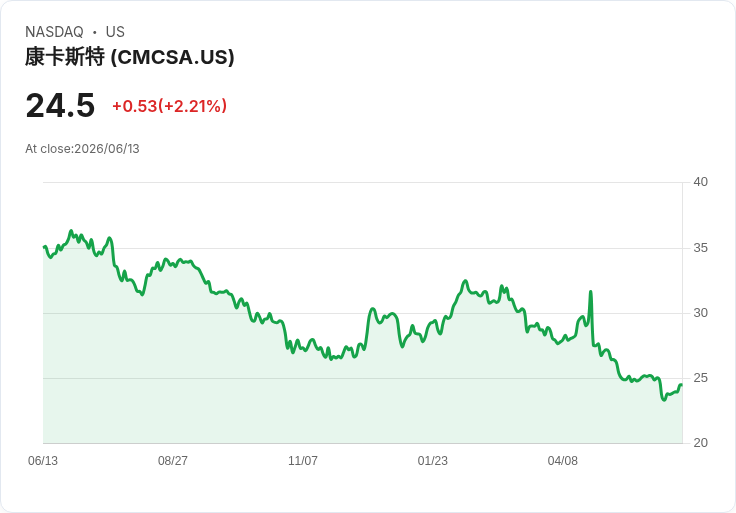Viewport: 736px width, 513px height.
Task: Click the 30 price axis label
Action: (700, 313)
